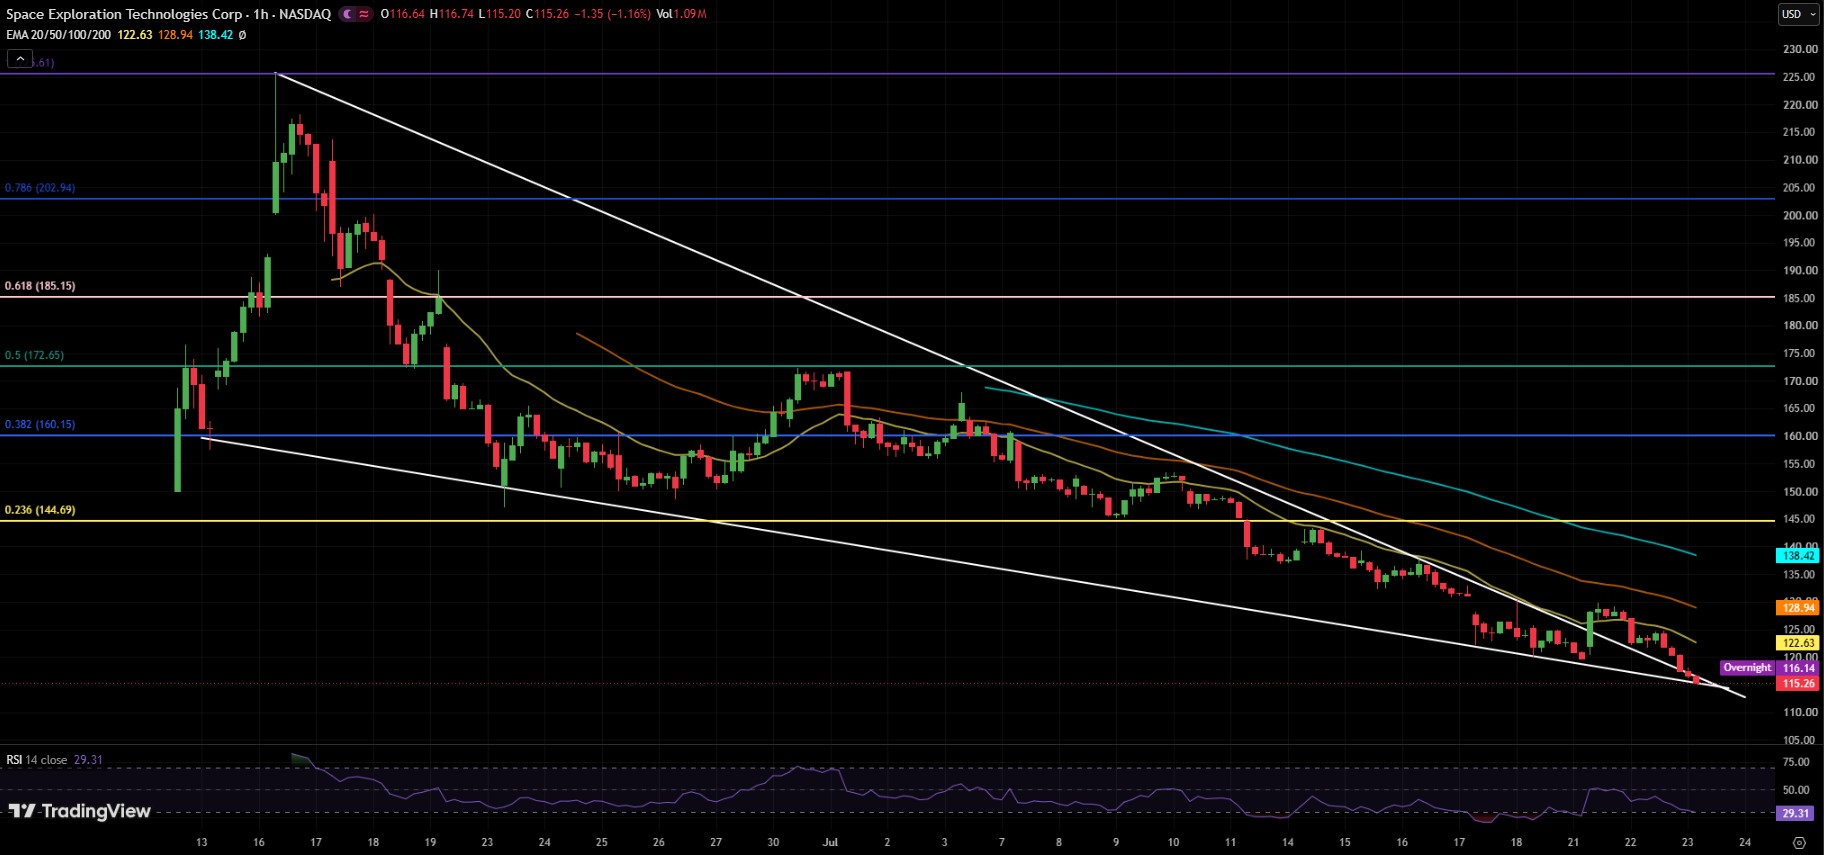The height and width of the screenshot is (855, 1824).
Task: Click the purple moon market-status icon
Action: click(x=347, y=14)
